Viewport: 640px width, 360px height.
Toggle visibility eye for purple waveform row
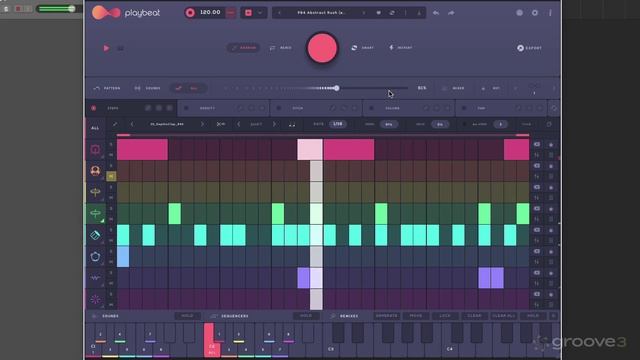pyautogui.click(x=537, y=273)
